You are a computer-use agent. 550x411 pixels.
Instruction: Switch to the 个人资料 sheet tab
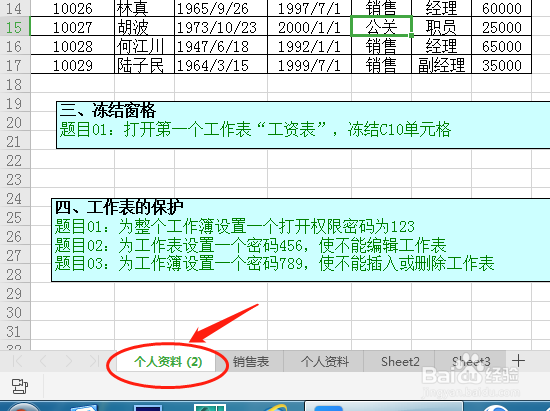tap(324, 362)
